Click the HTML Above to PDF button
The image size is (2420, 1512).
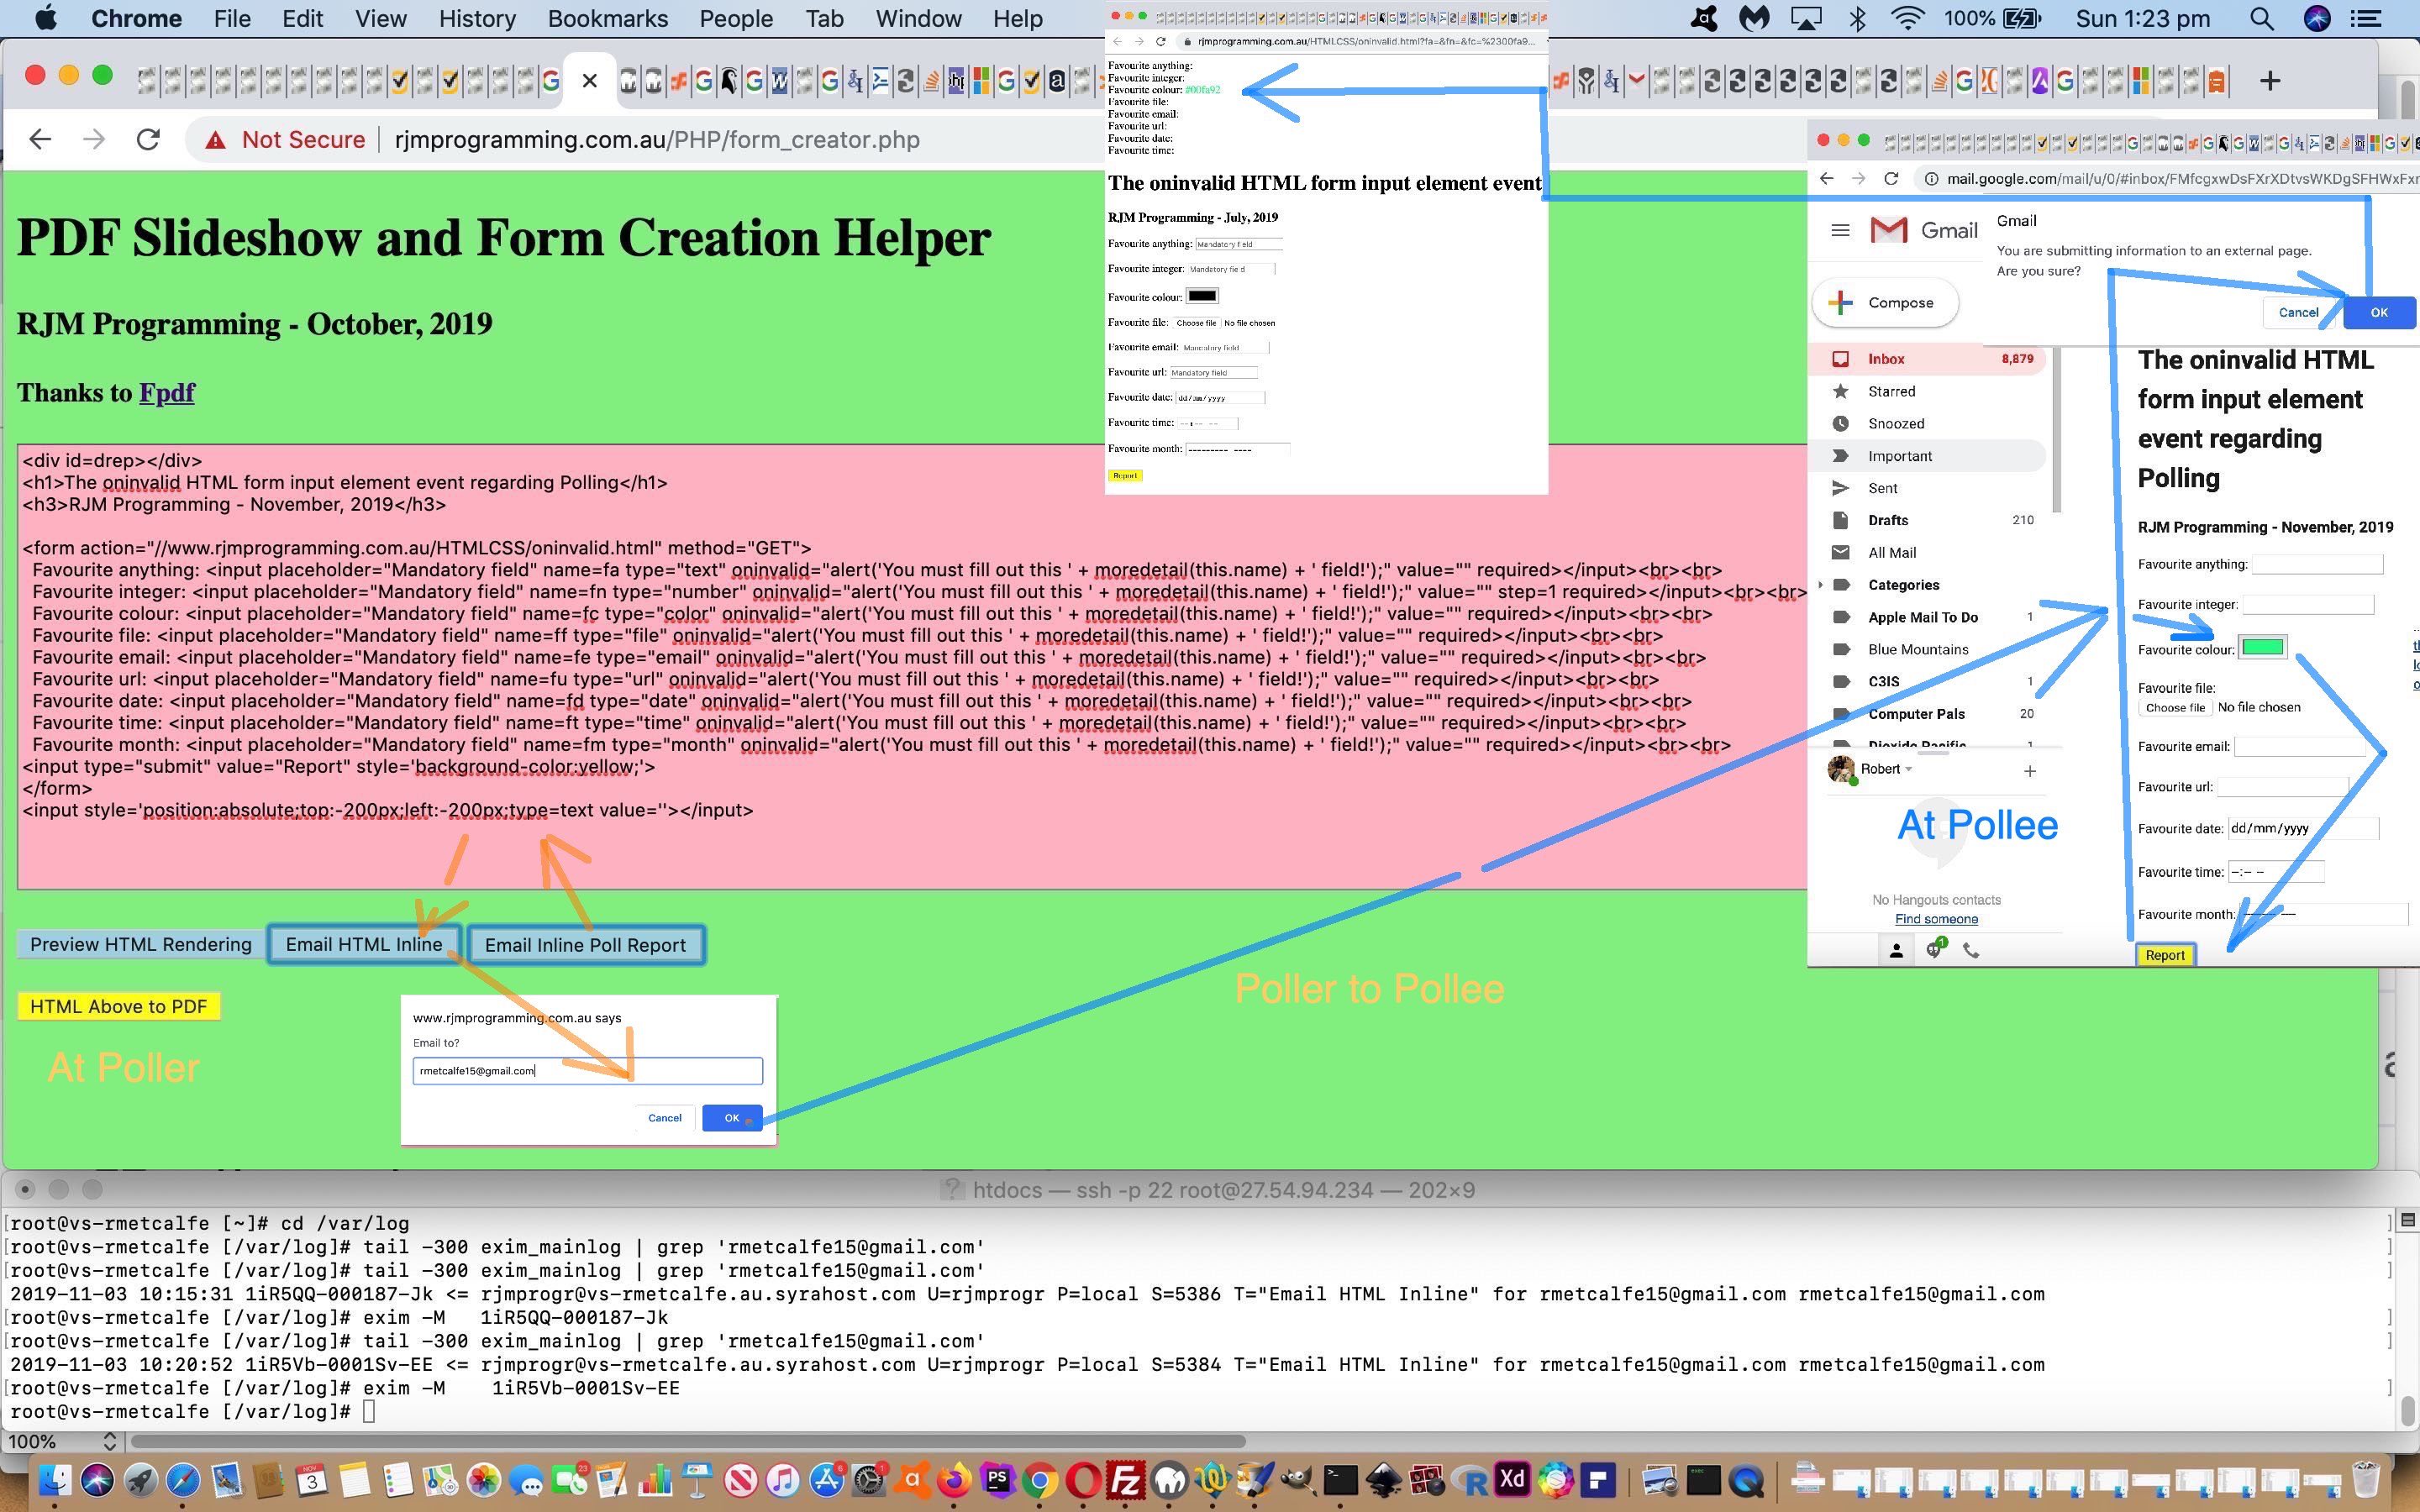(118, 1006)
